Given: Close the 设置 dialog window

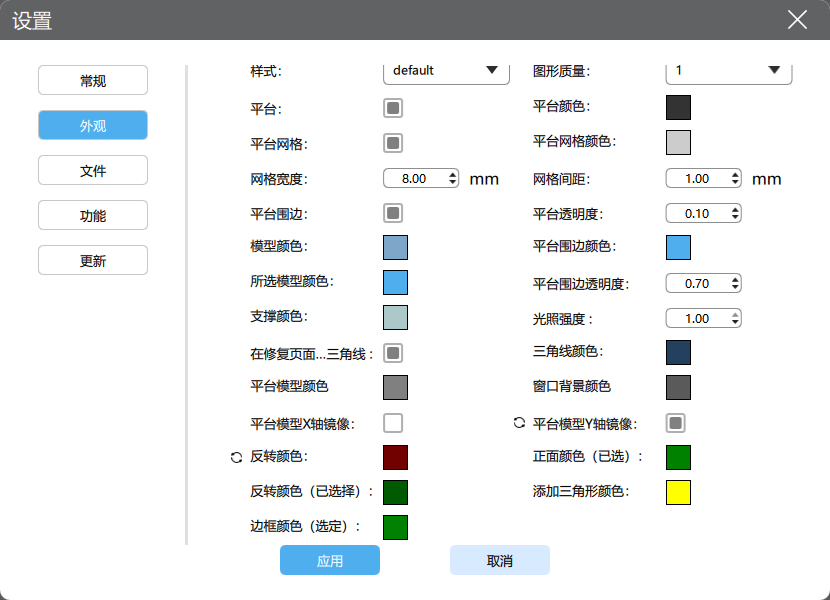Looking at the screenshot, I should tap(797, 20).
